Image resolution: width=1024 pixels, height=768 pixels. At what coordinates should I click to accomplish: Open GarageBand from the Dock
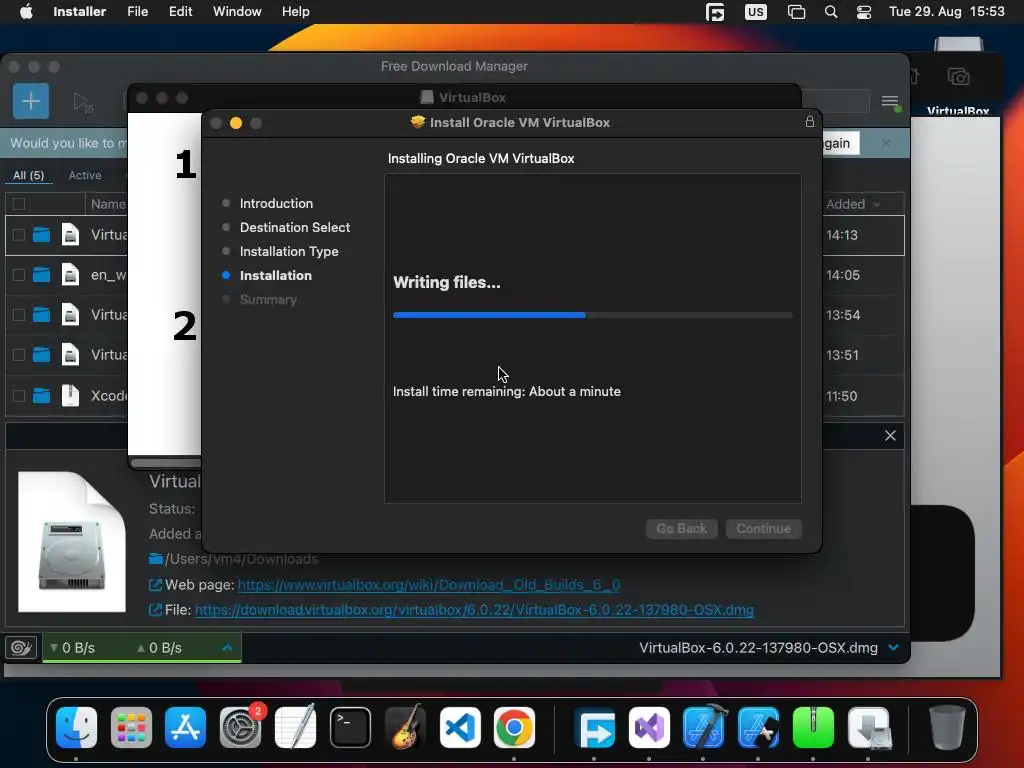pyautogui.click(x=405, y=727)
